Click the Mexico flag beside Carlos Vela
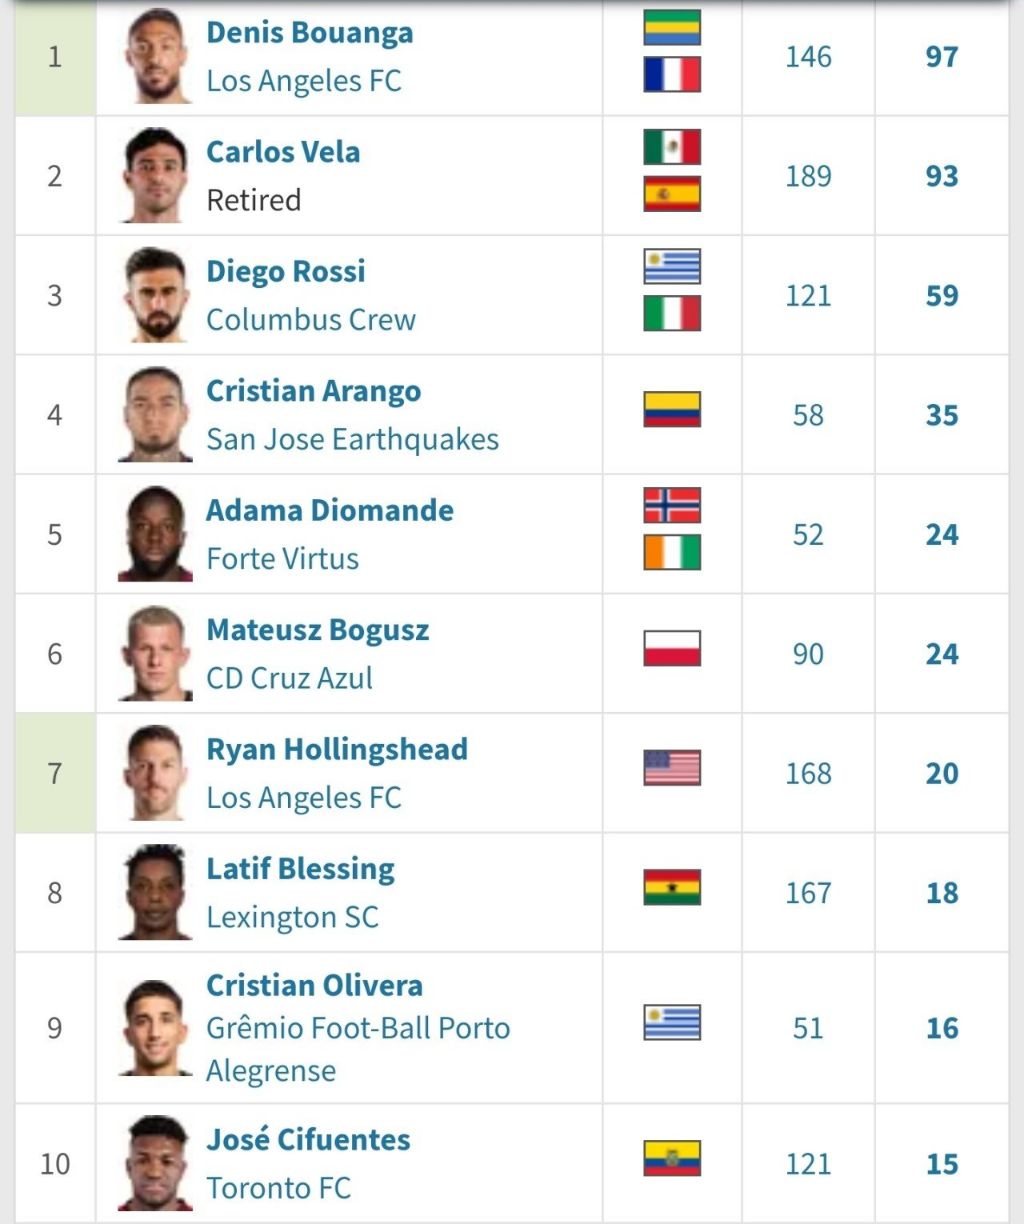 click(x=671, y=148)
